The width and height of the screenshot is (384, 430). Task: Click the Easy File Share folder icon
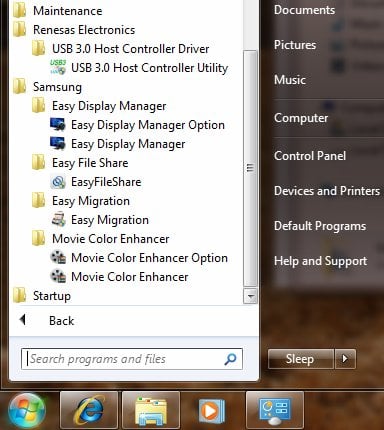pyautogui.click(x=38, y=163)
